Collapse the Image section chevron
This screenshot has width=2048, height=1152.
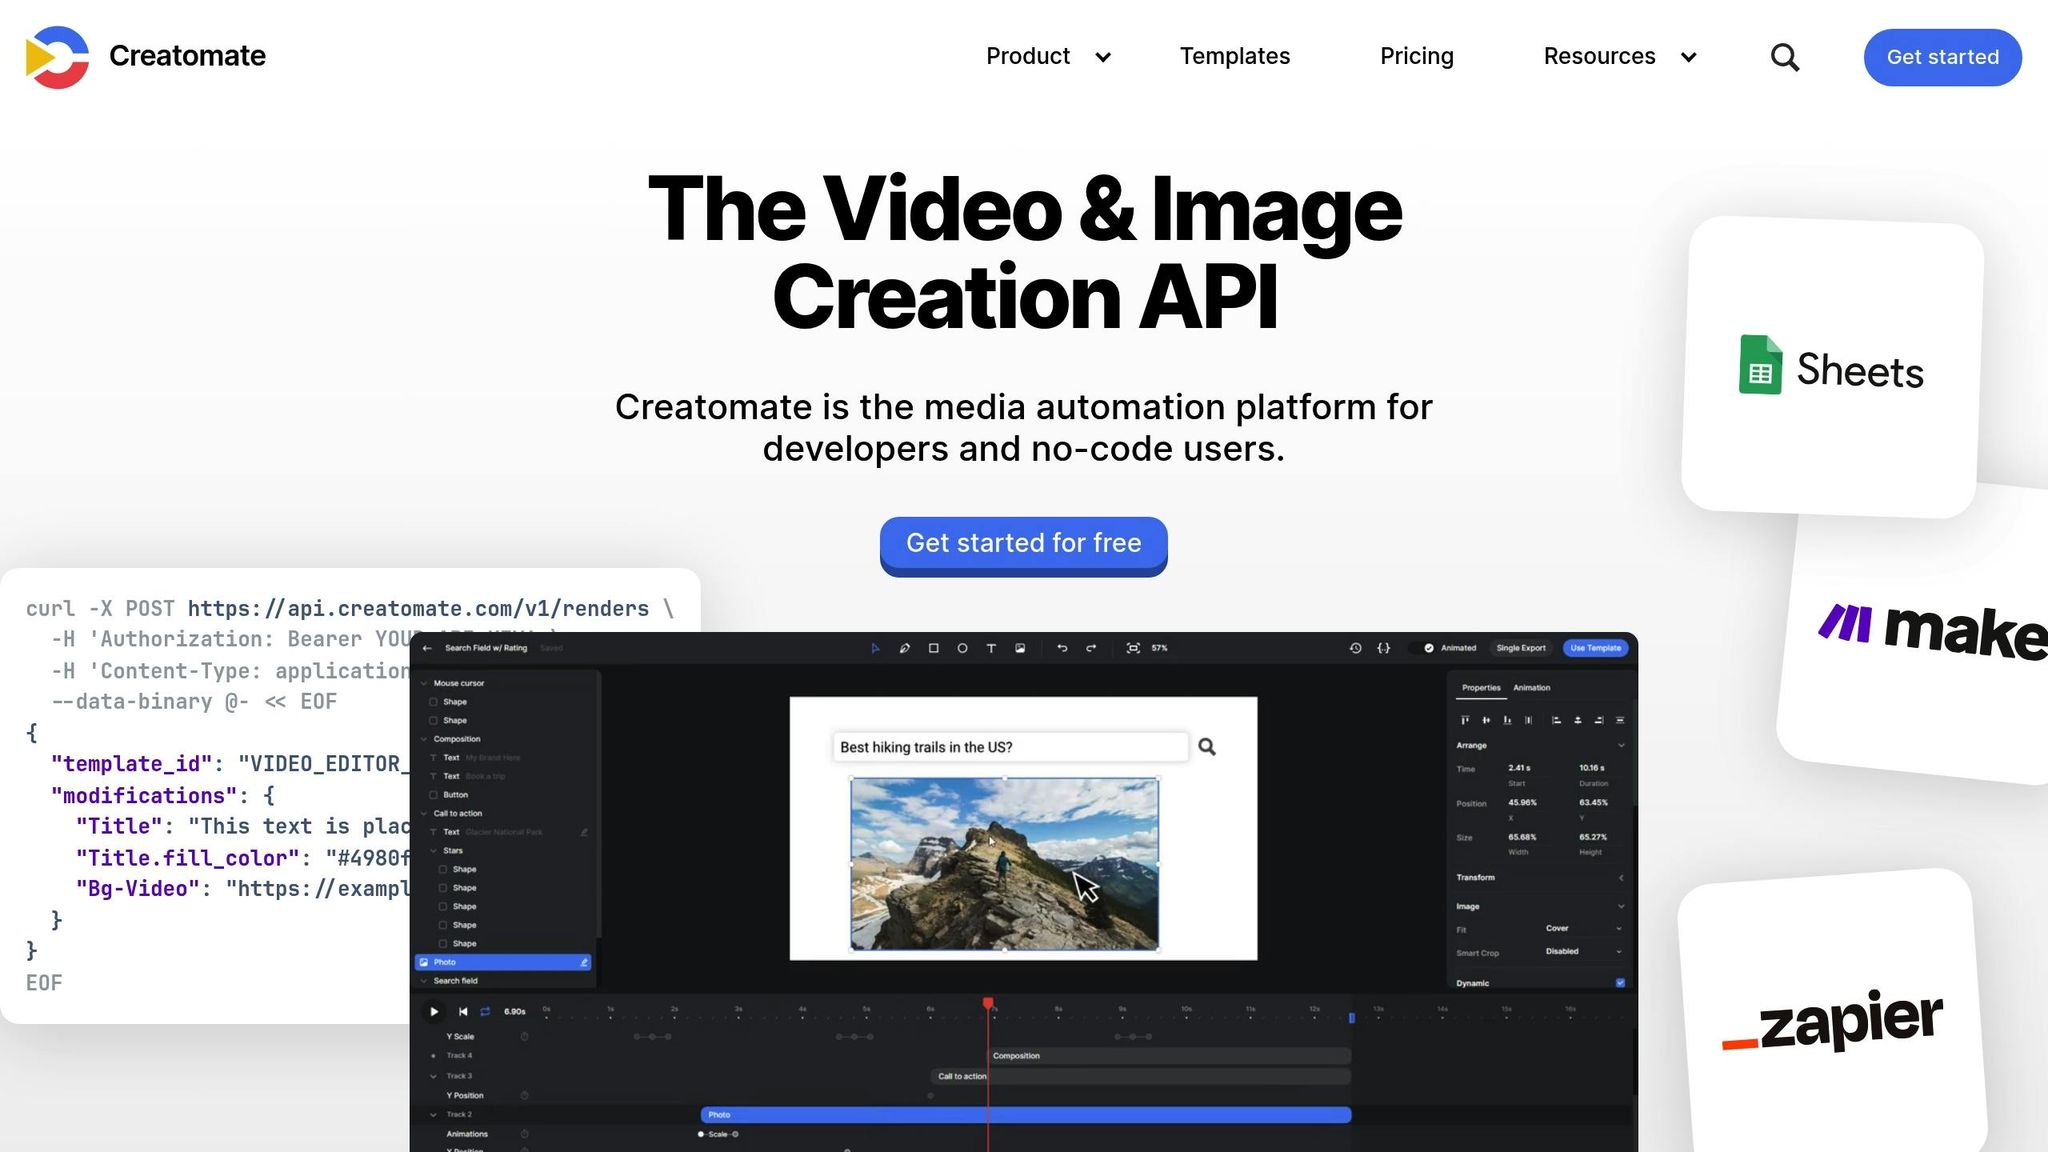[x=1621, y=906]
